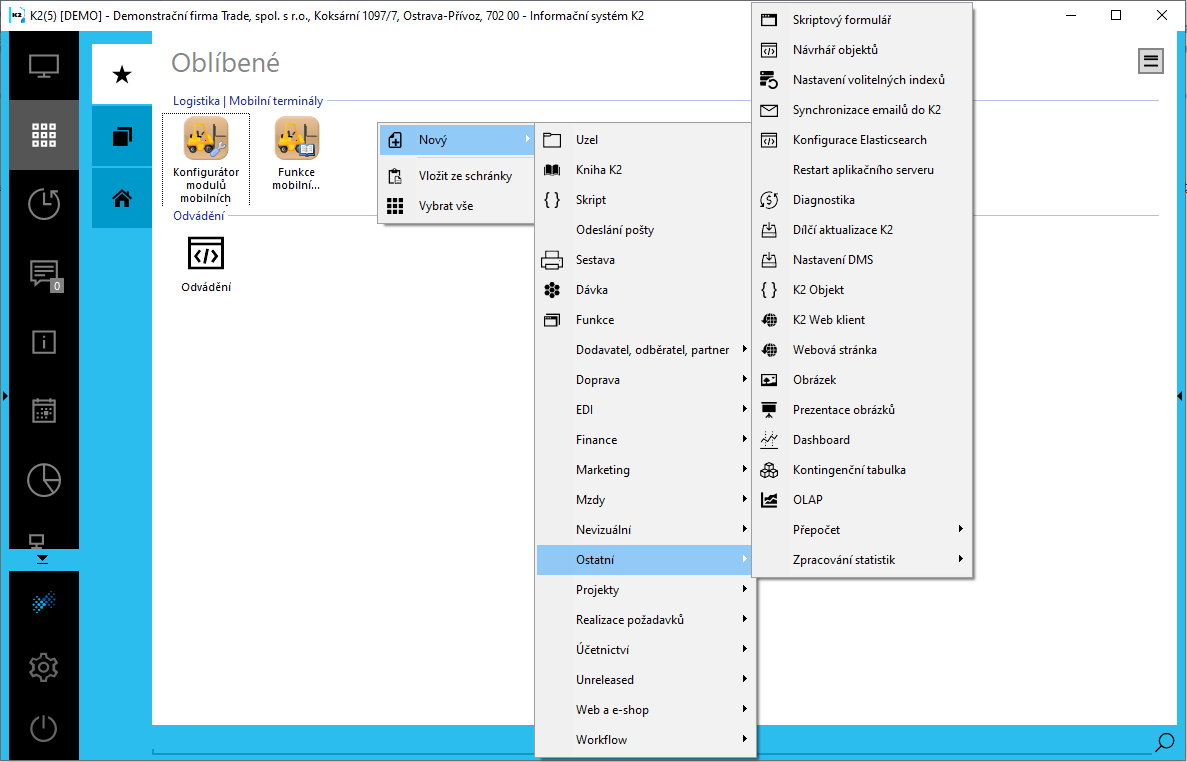Choose Vložit ze schránky
The image size is (1187, 762).
point(456,176)
